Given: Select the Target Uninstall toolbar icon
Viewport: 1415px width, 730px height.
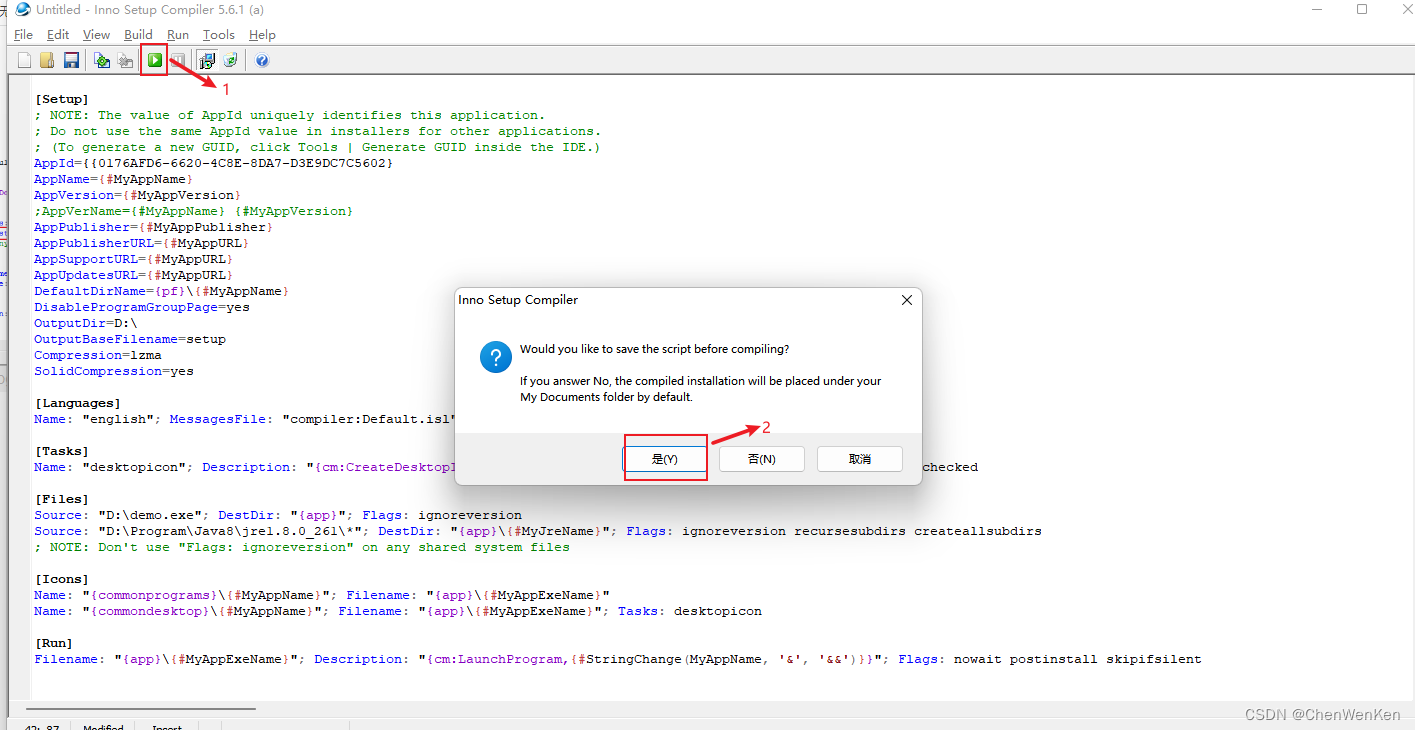Looking at the screenshot, I should [230, 61].
